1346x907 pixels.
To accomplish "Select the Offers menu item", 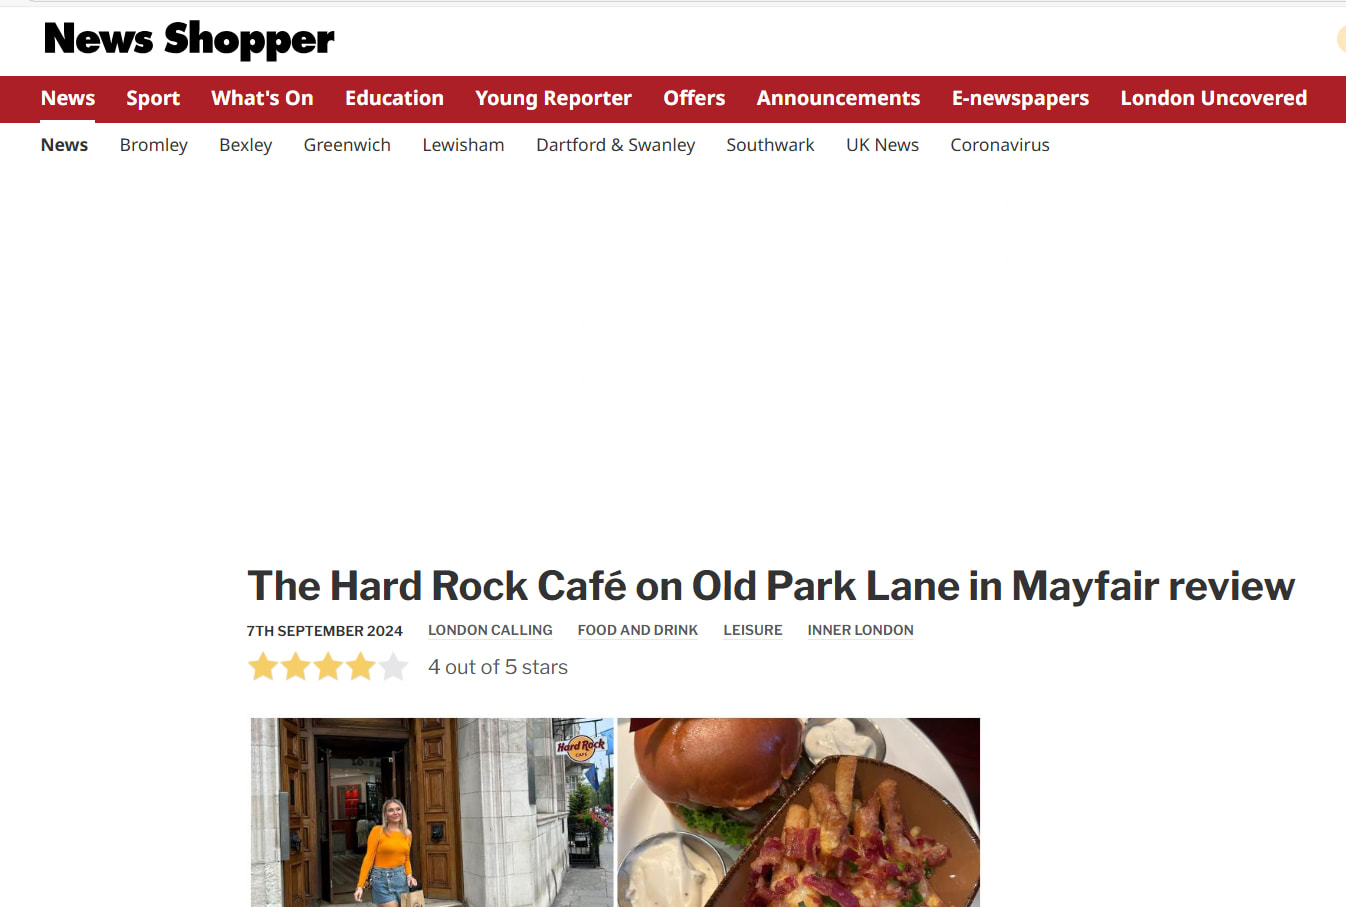I will [694, 98].
